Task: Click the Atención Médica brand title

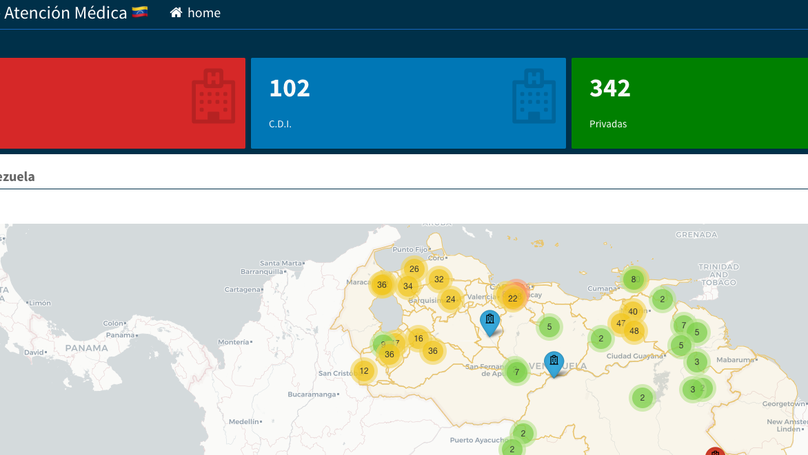Action: click(65, 12)
